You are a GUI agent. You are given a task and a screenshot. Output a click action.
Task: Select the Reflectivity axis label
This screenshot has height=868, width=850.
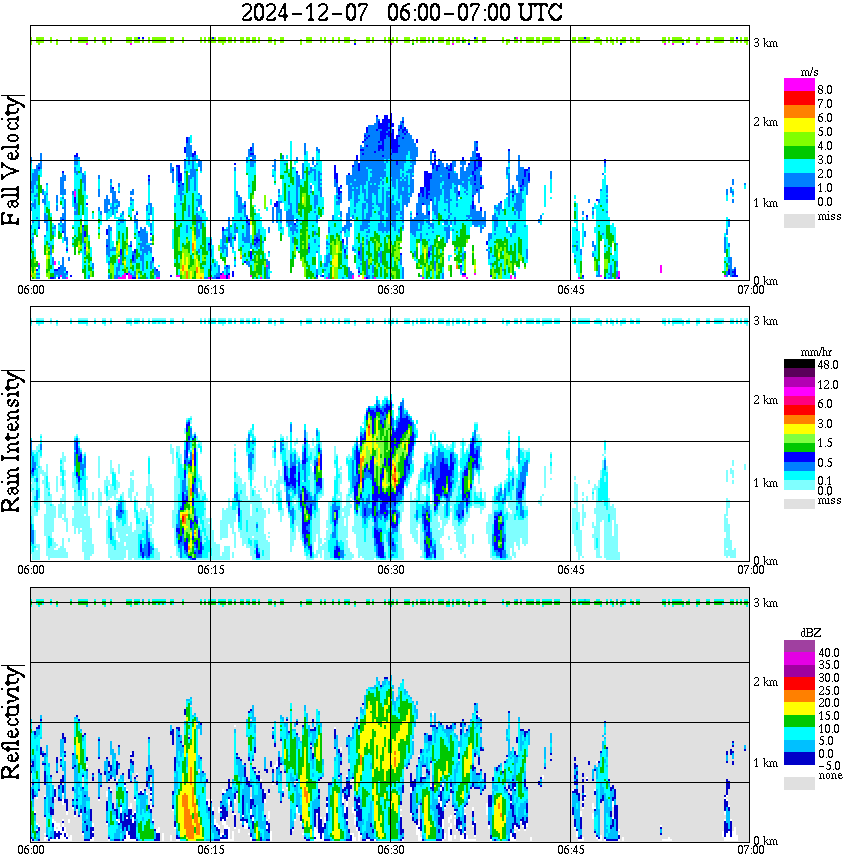click(12, 722)
